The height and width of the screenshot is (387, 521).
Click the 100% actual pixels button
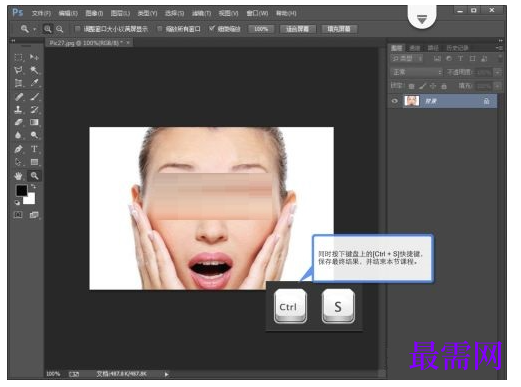coord(261,29)
